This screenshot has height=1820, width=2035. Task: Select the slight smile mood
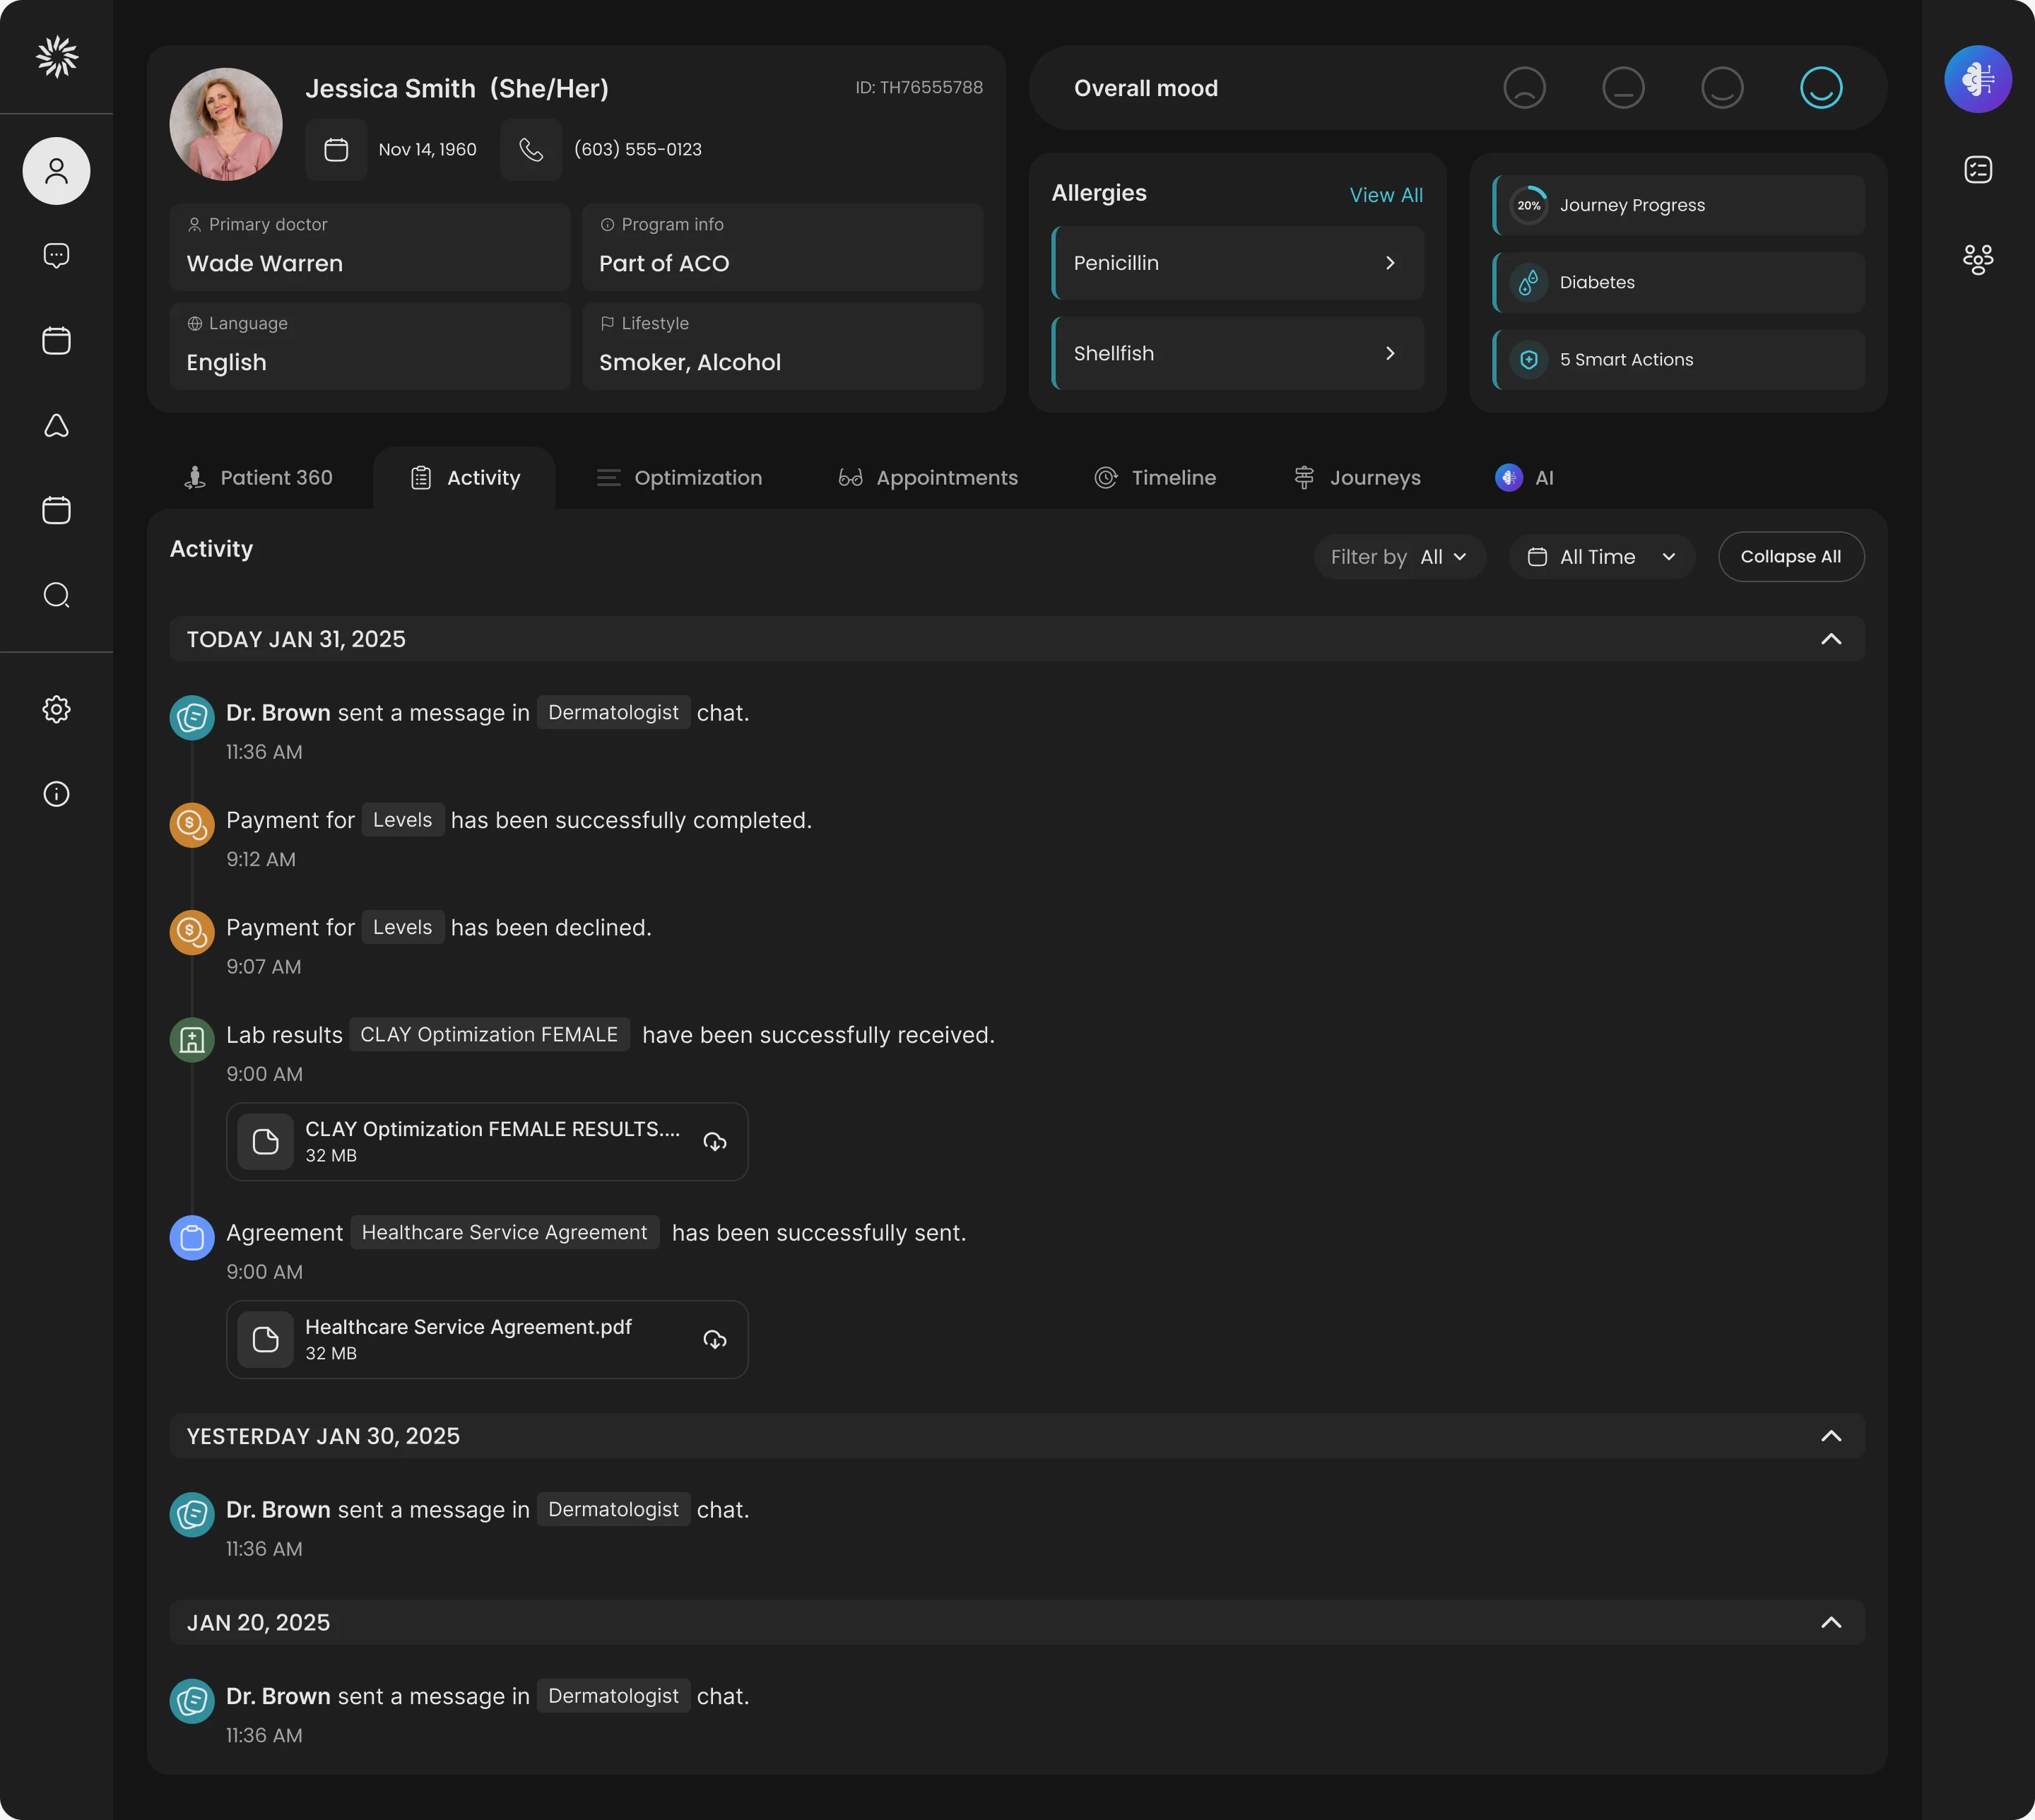(1722, 88)
